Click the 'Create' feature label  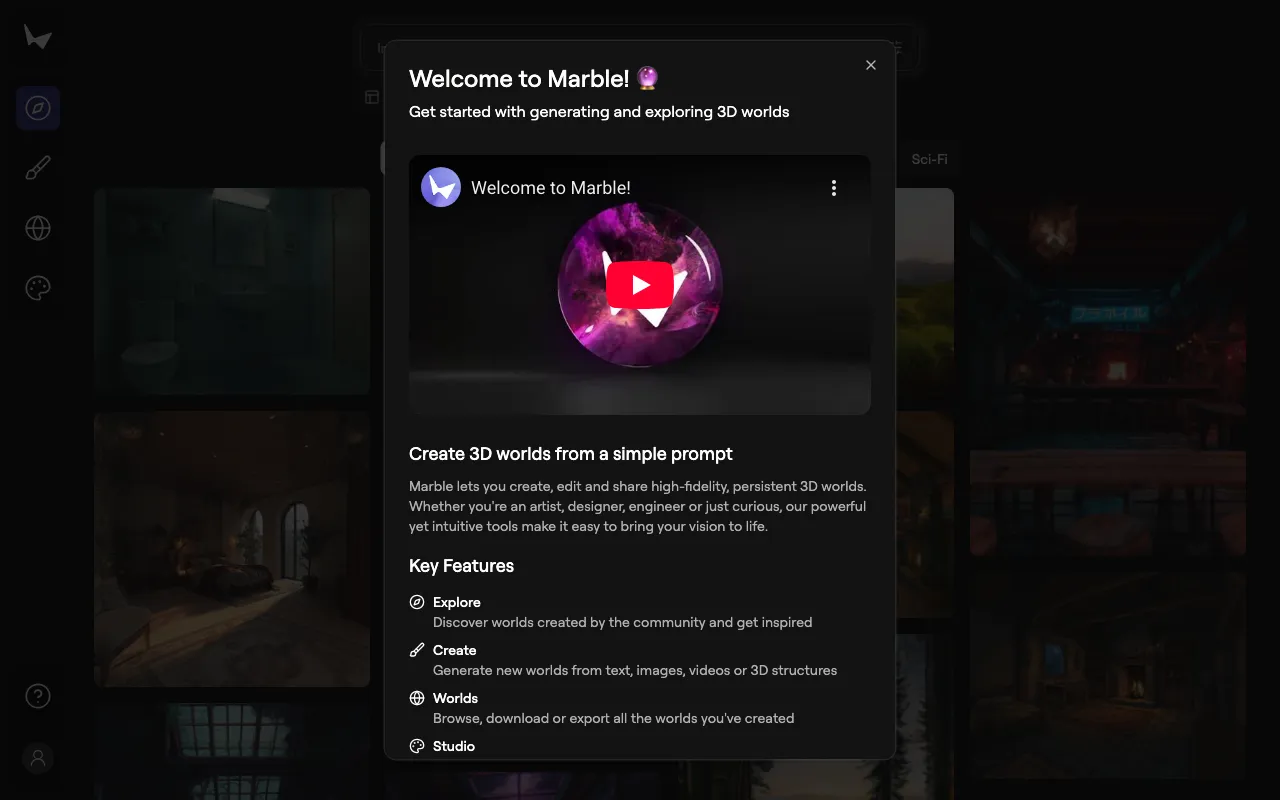[455, 650]
